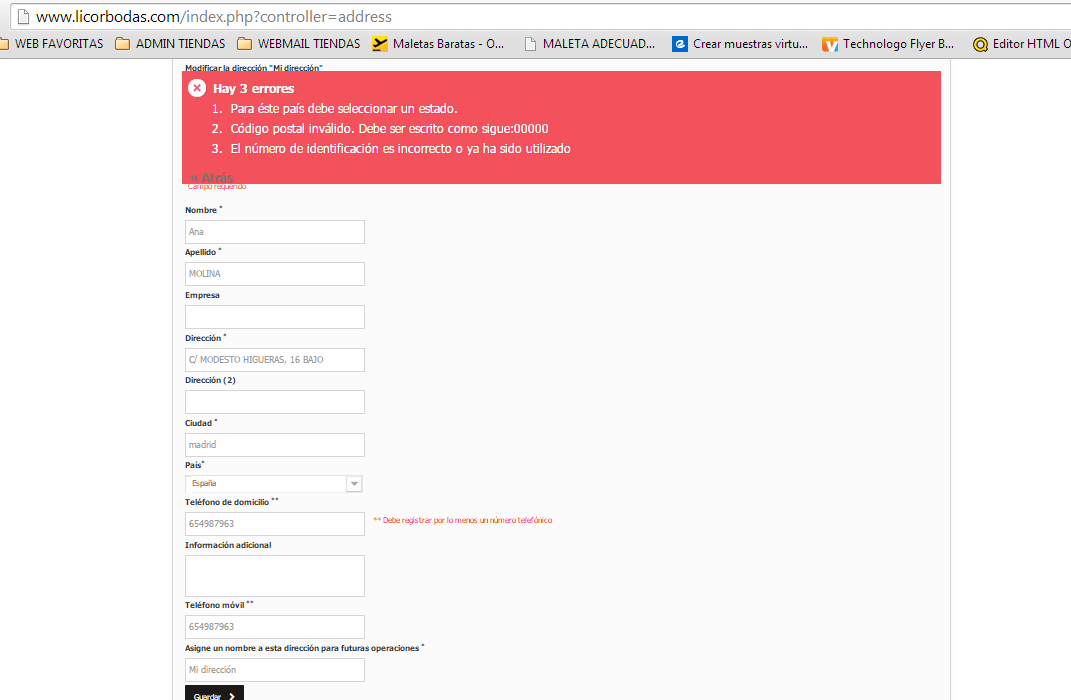Open the WEB FAVORITAS bookmark folder
The height and width of the screenshot is (700, 1071).
(52, 44)
